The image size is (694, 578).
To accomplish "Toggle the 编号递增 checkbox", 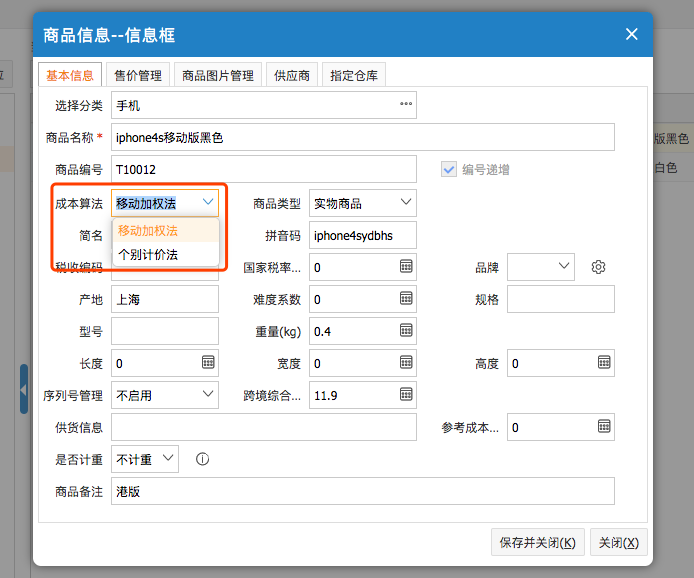I will tap(449, 169).
